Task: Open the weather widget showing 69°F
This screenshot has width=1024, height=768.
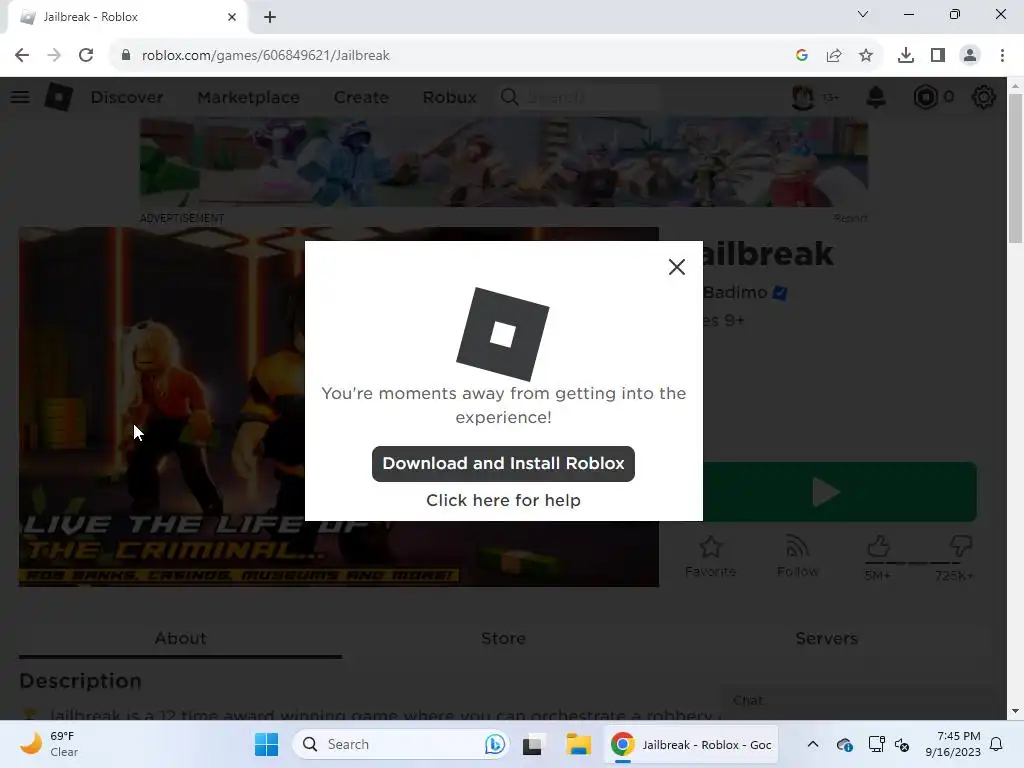Action: click(x=49, y=744)
